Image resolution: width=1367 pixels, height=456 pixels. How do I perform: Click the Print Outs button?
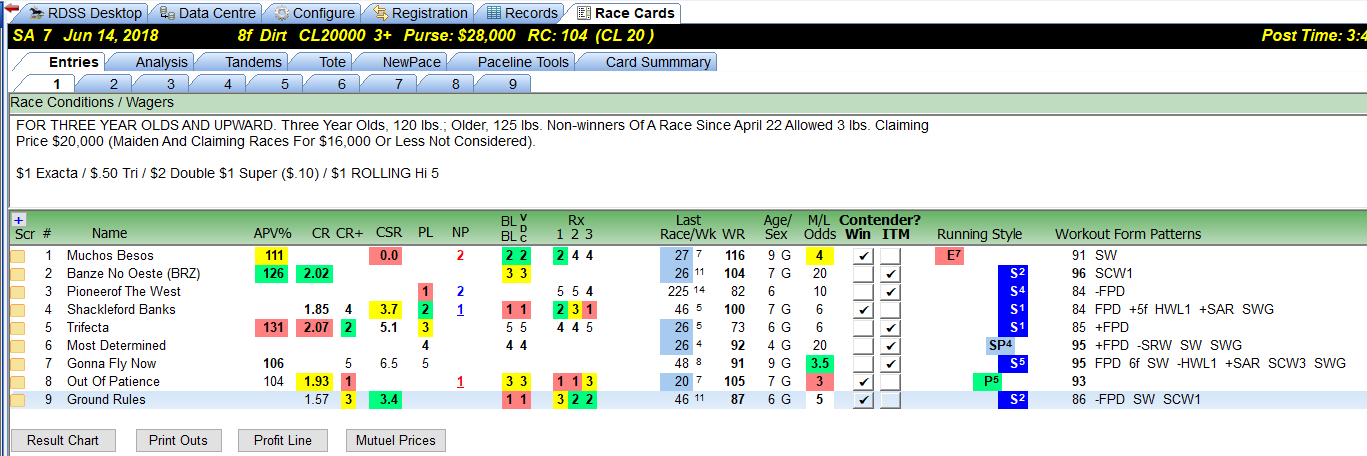[178, 440]
